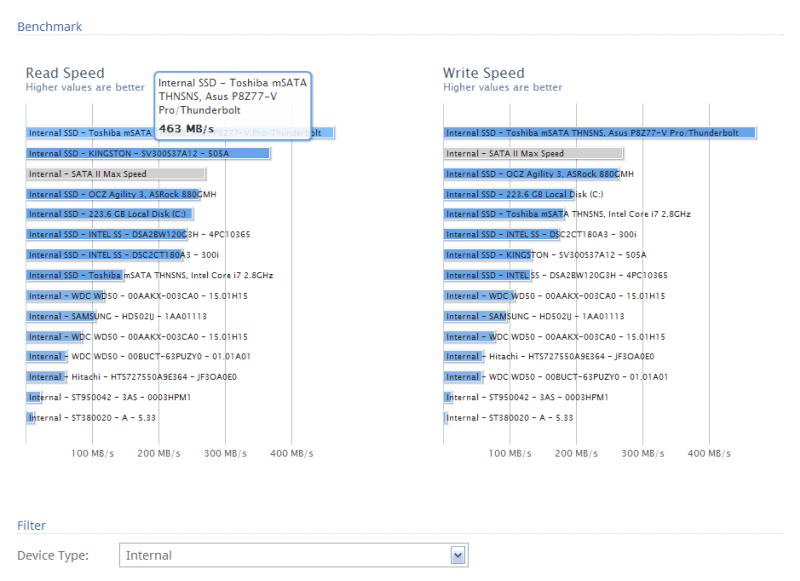This screenshot has height=581, width=800.
Task: Click the Benchmark section heading
Action: click(x=49, y=27)
